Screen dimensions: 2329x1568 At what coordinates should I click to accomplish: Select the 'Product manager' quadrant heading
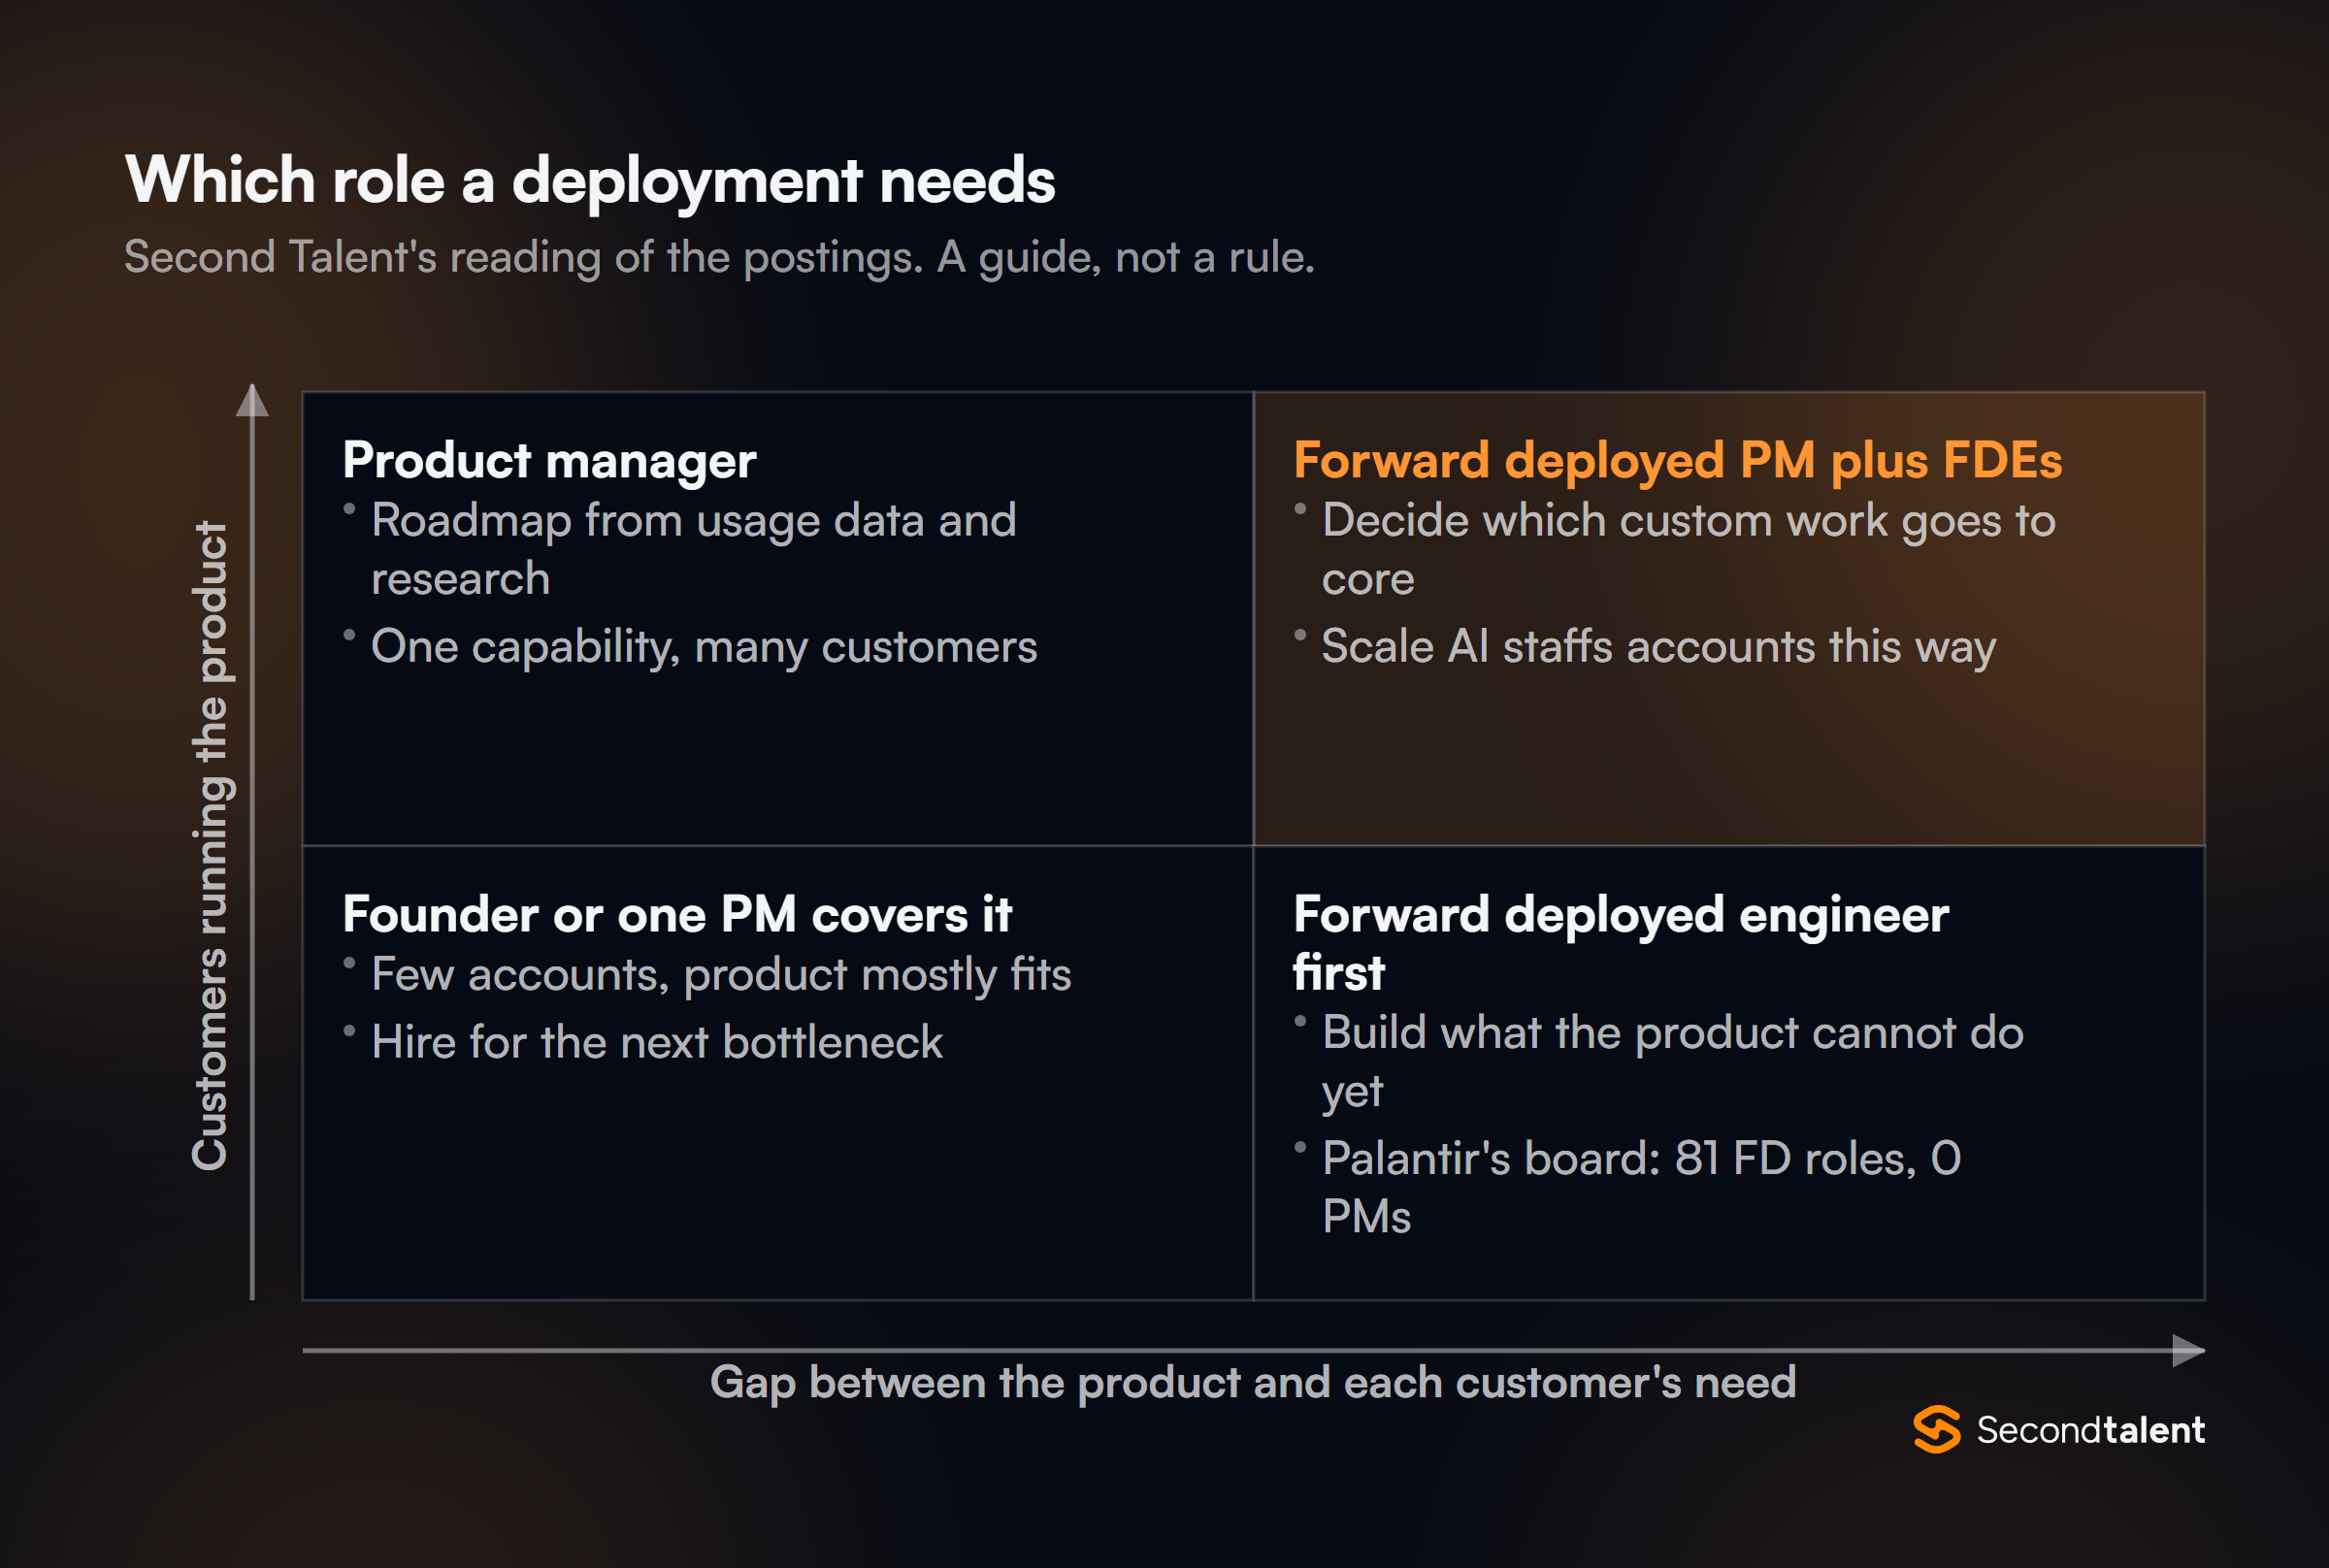click(549, 461)
